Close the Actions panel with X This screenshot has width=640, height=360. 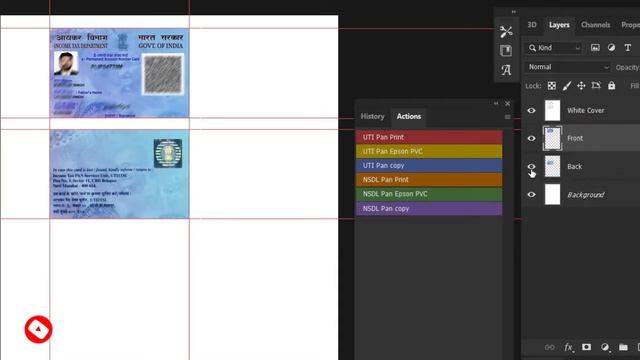(507, 104)
